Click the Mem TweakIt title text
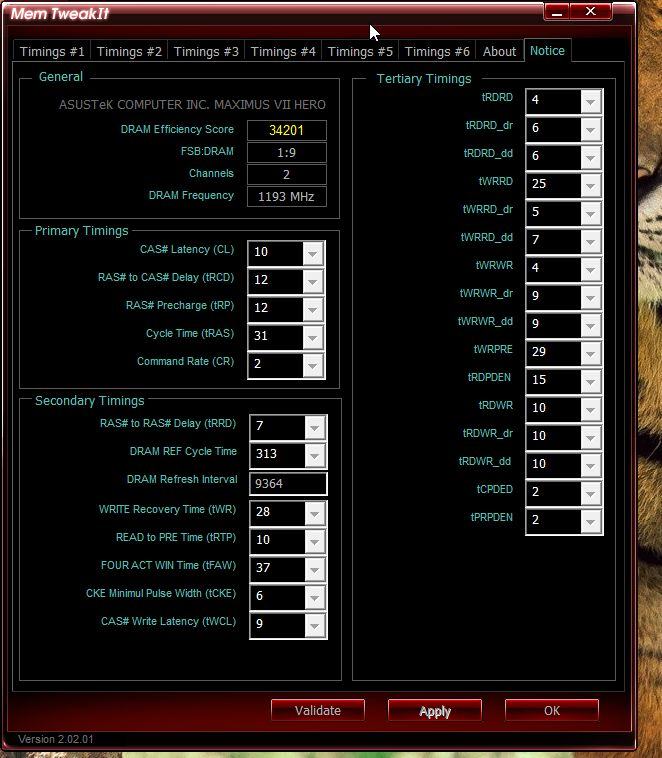The image size is (662, 758). [x=60, y=14]
